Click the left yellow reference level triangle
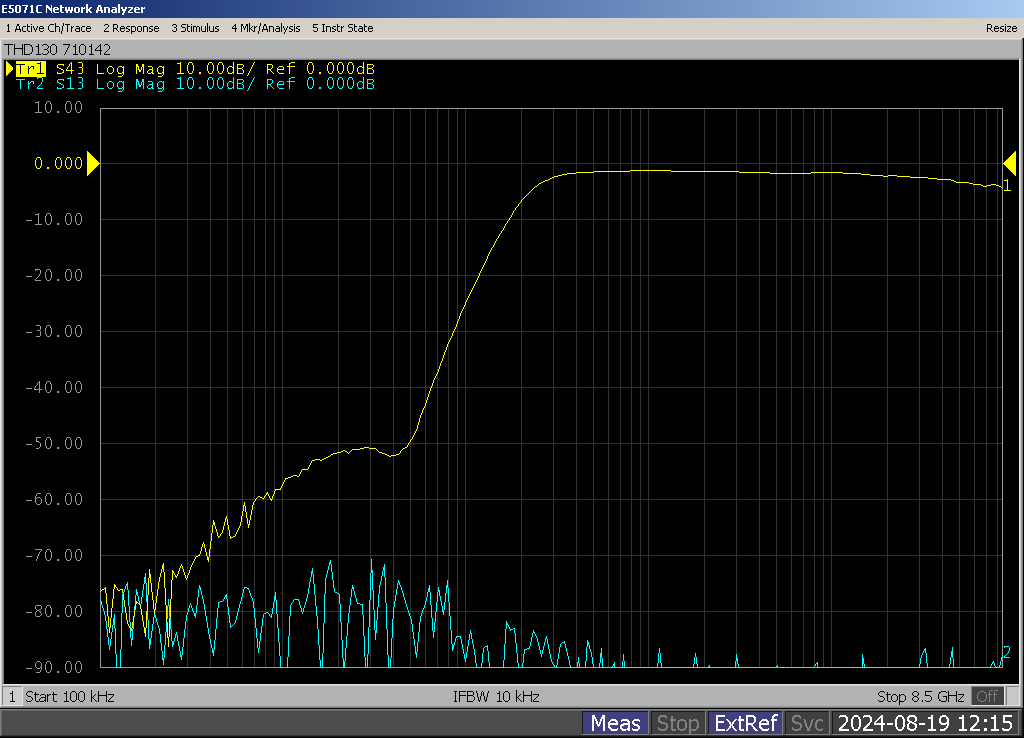Screen dimensions: 1024x738 [93, 163]
